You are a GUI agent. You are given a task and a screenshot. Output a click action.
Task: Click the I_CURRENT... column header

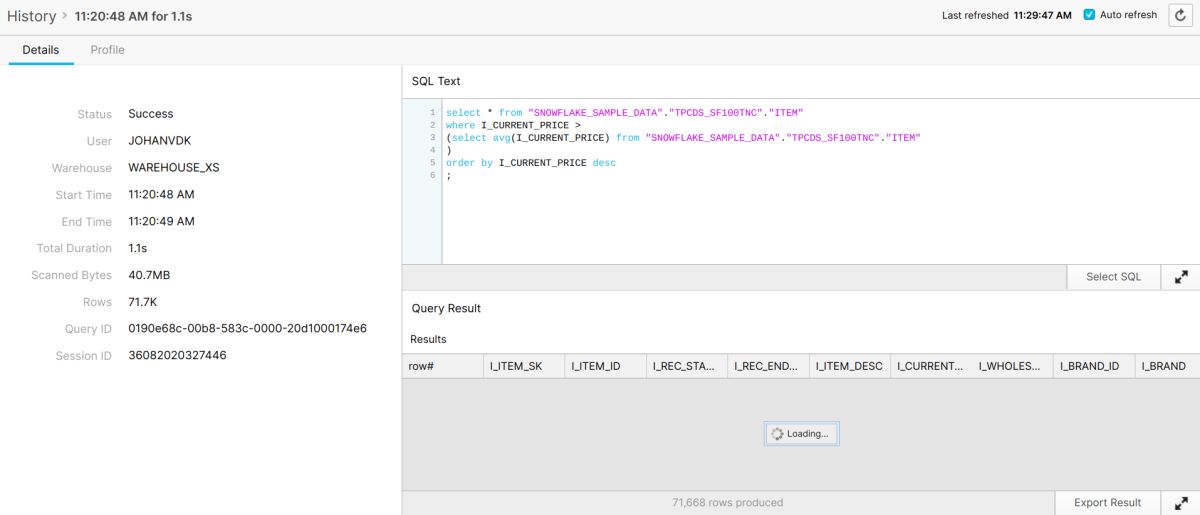tap(931, 366)
